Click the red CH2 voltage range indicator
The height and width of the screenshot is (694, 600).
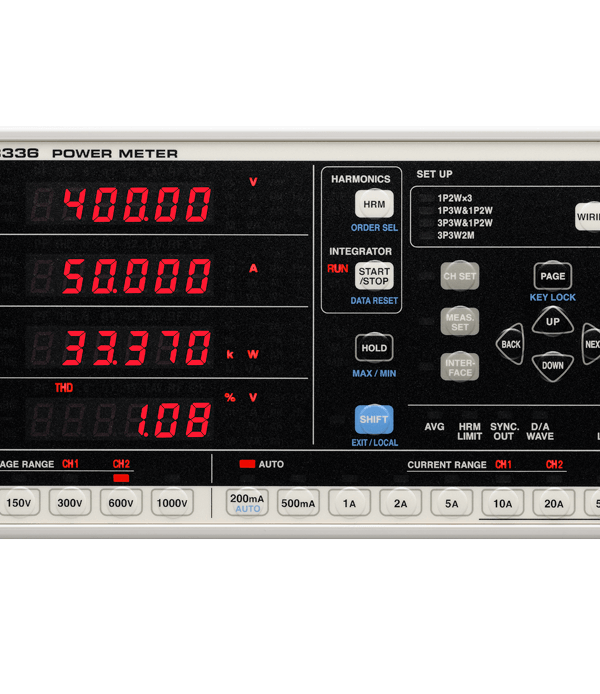[121, 478]
